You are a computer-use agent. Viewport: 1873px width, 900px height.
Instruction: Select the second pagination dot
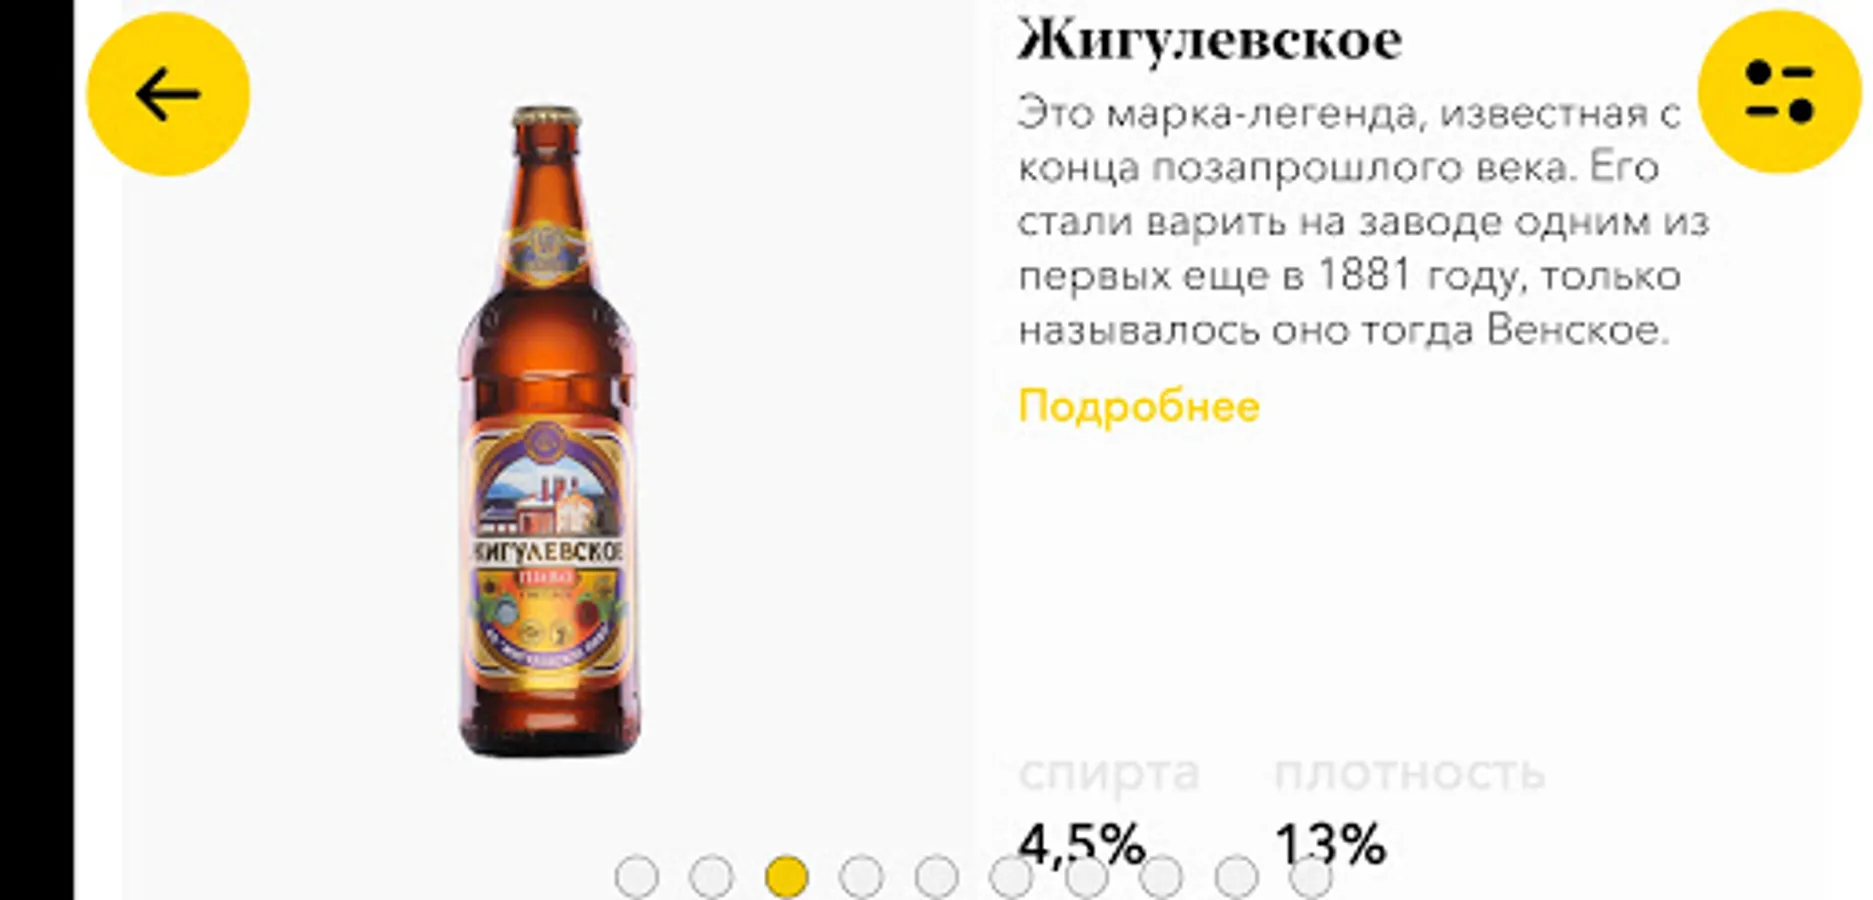pos(711,877)
